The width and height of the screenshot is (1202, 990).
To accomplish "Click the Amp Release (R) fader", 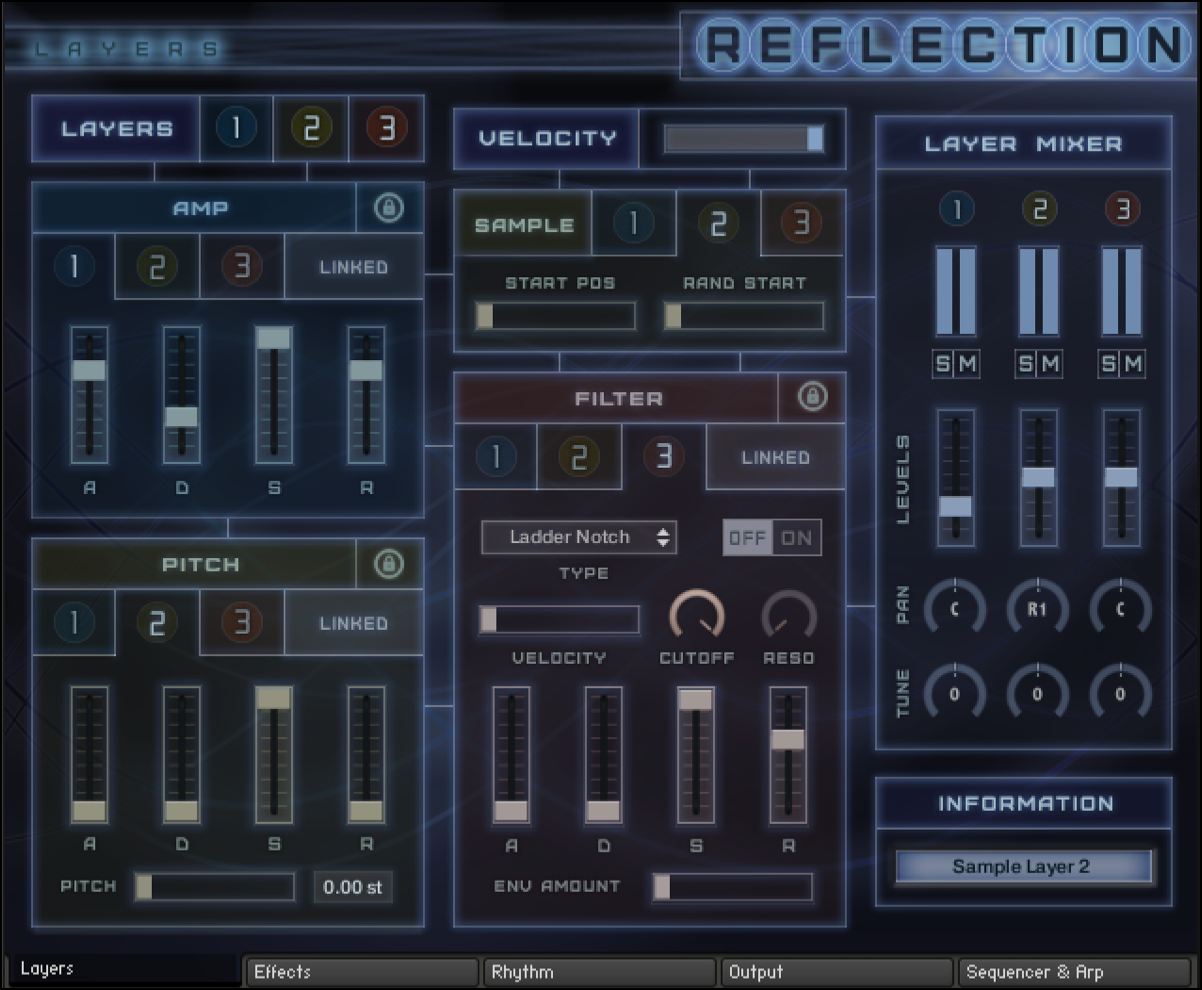I will click(366, 394).
